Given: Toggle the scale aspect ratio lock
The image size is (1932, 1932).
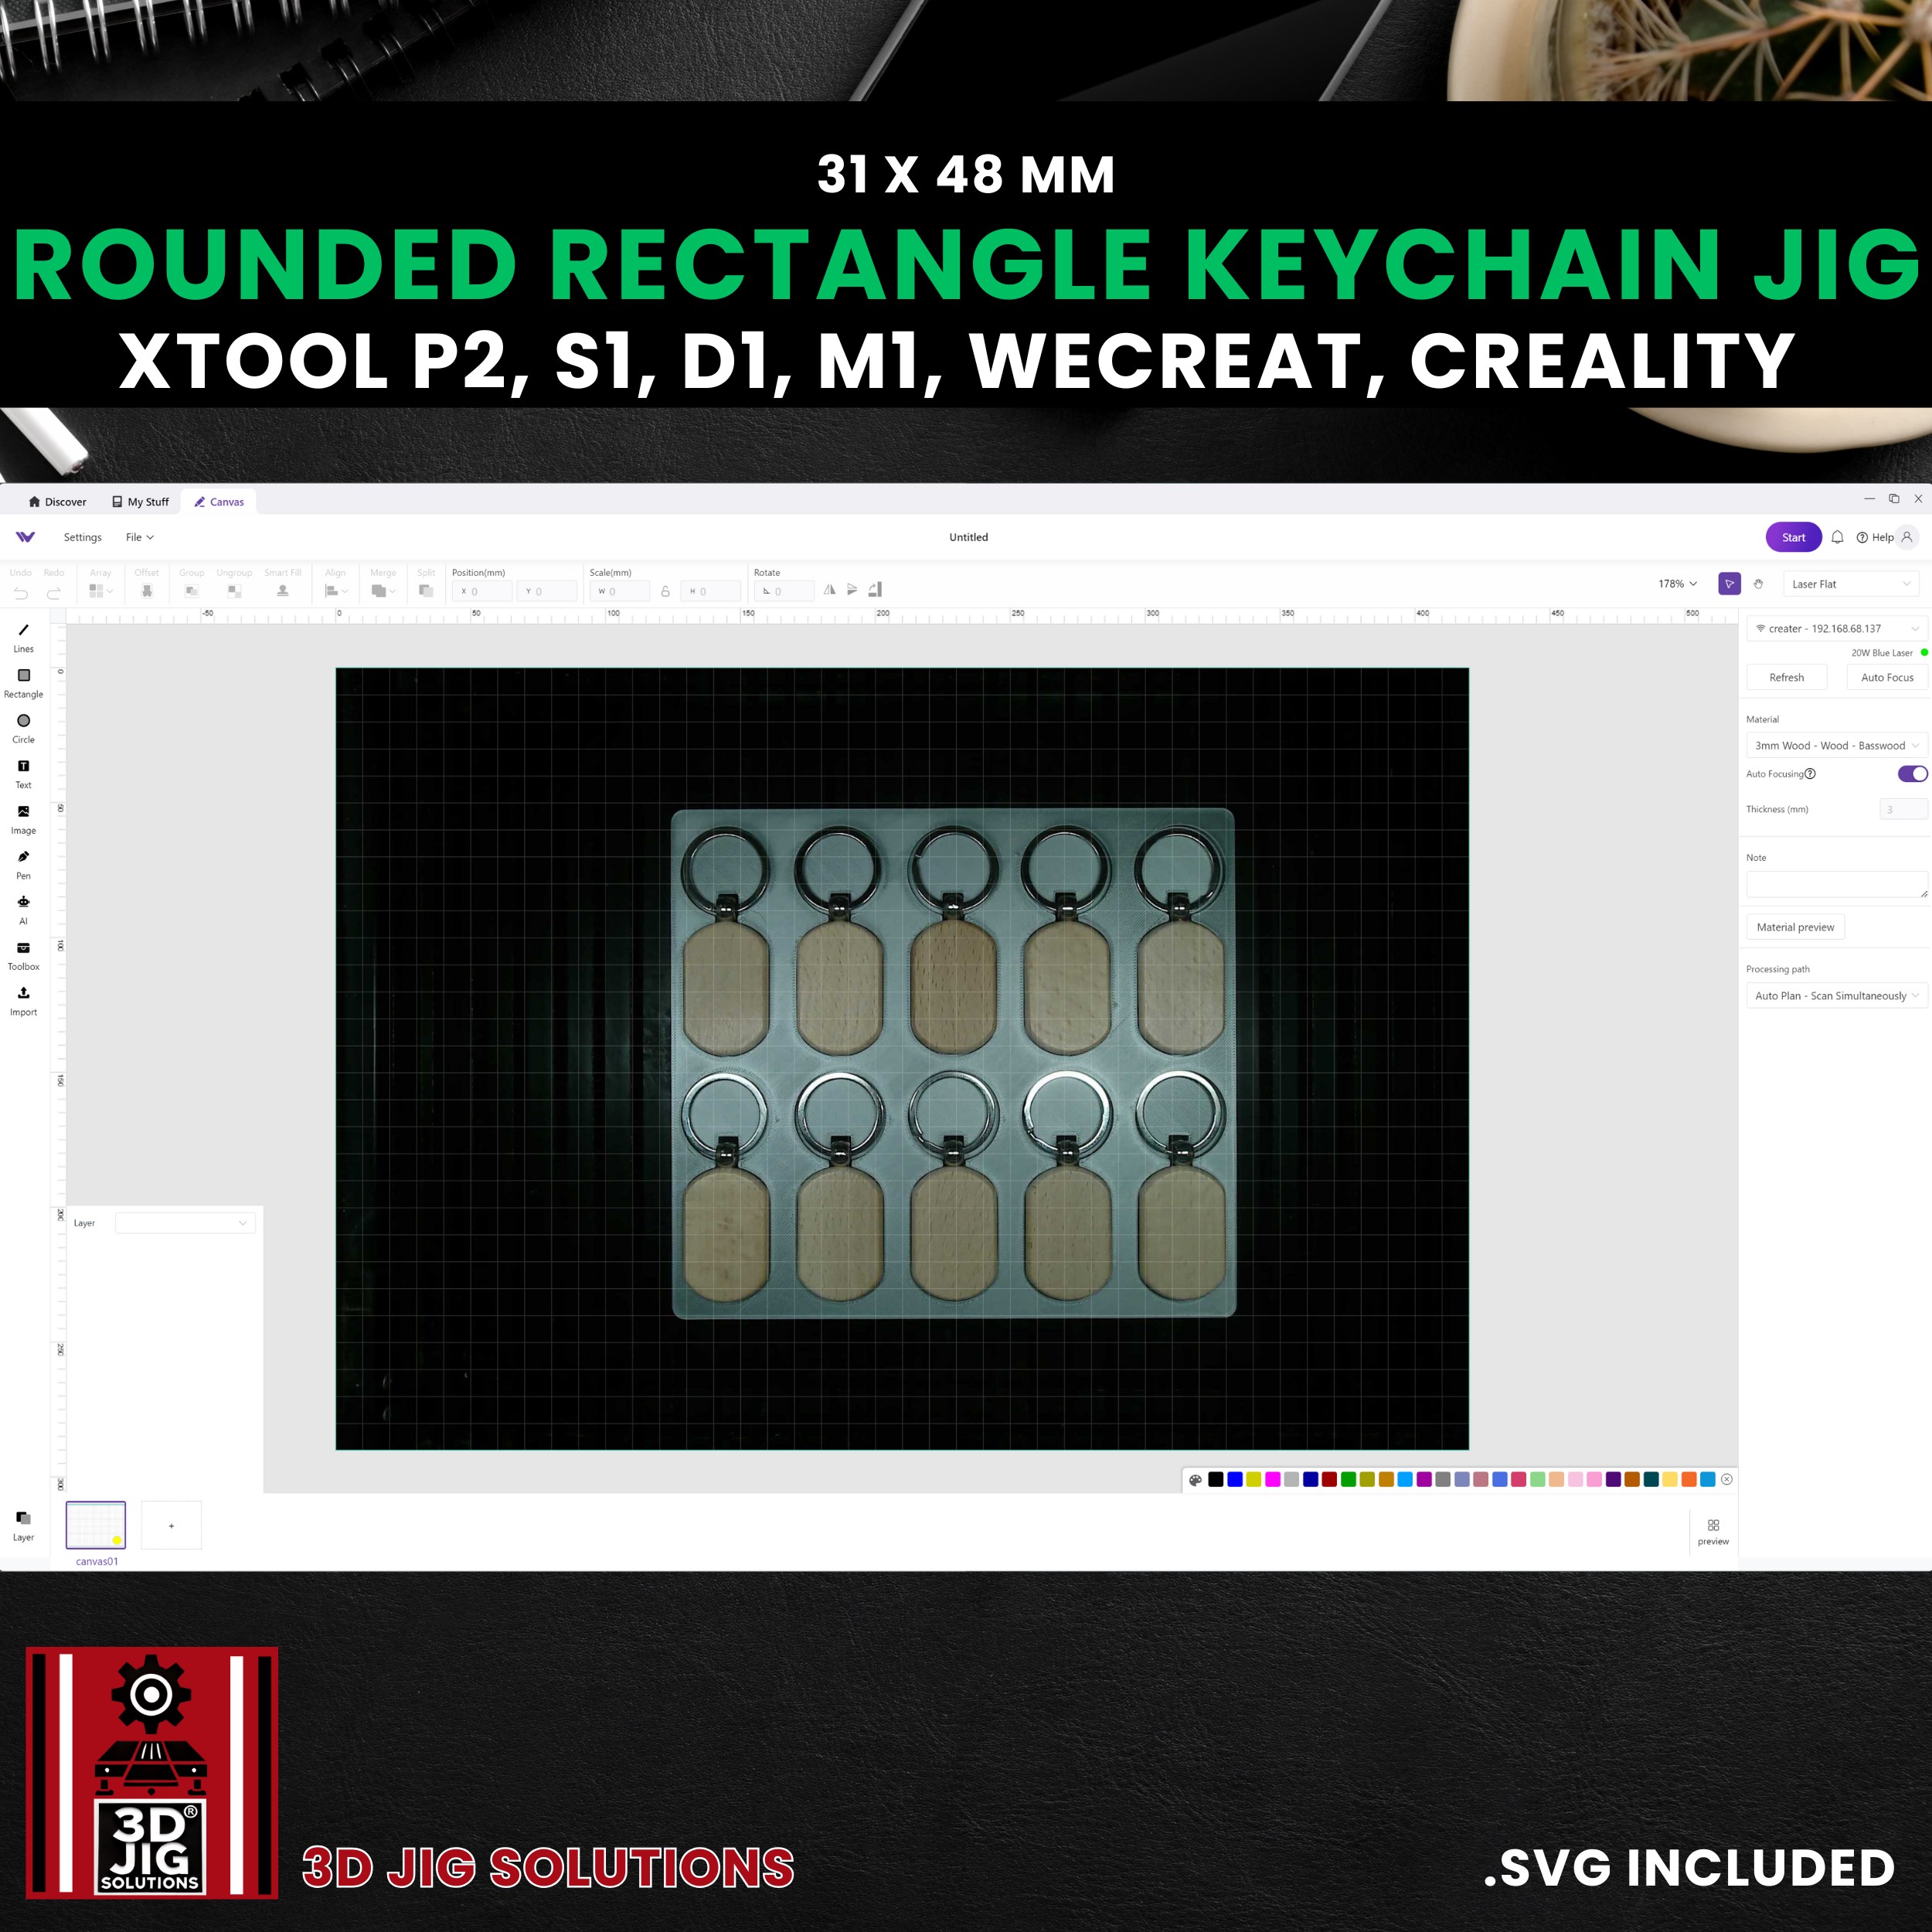Looking at the screenshot, I should click(x=665, y=591).
